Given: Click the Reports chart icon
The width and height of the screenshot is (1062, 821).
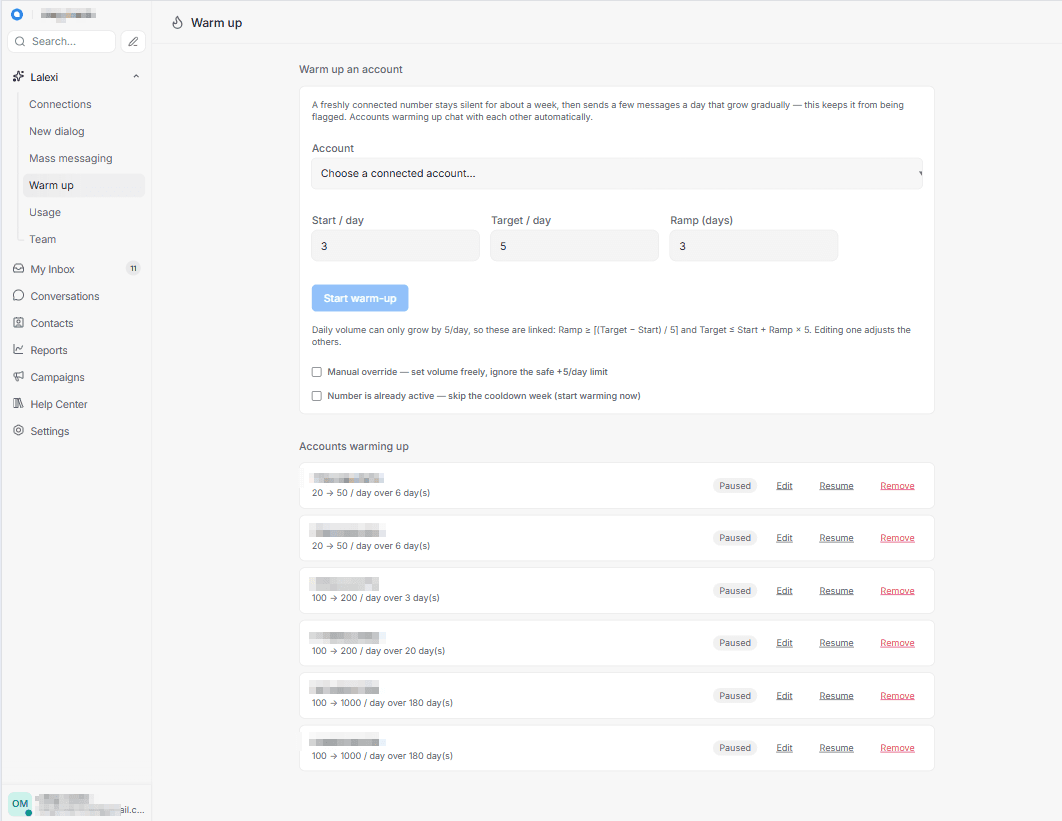Looking at the screenshot, I should pyautogui.click(x=18, y=350).
